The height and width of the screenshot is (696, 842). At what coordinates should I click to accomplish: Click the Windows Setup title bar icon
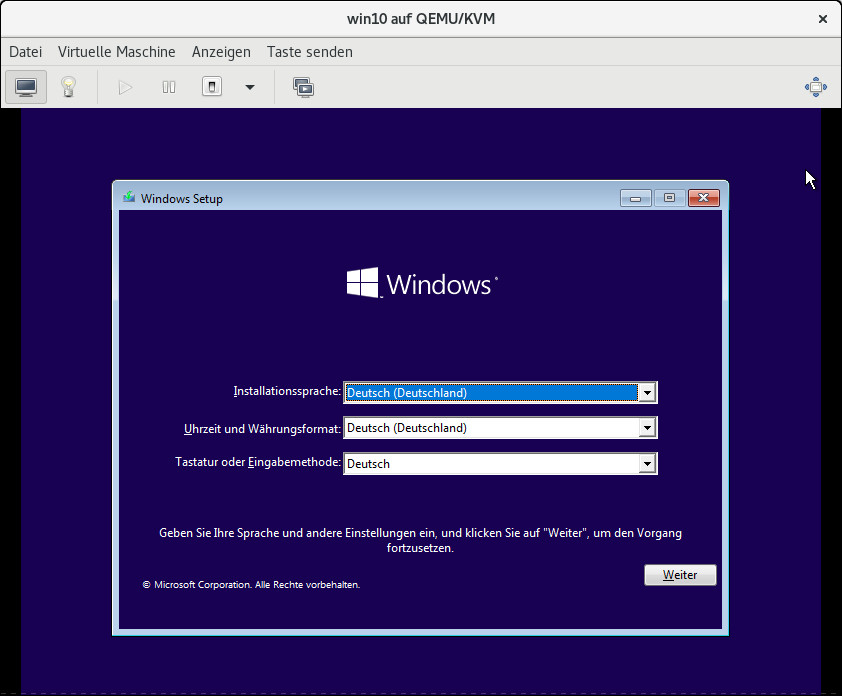[x=129, y=198]
